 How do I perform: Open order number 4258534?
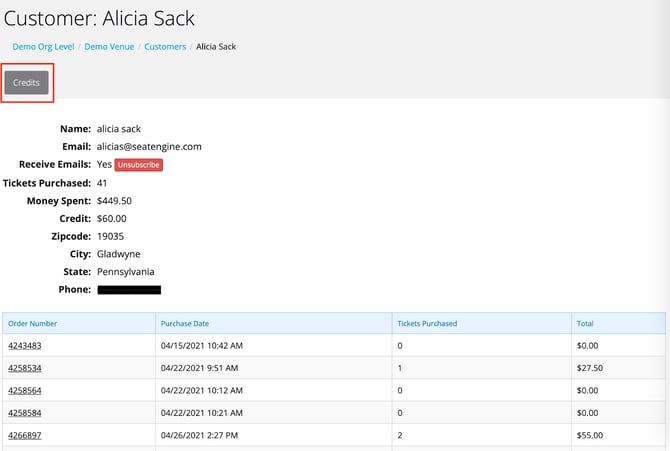[24, 368]
